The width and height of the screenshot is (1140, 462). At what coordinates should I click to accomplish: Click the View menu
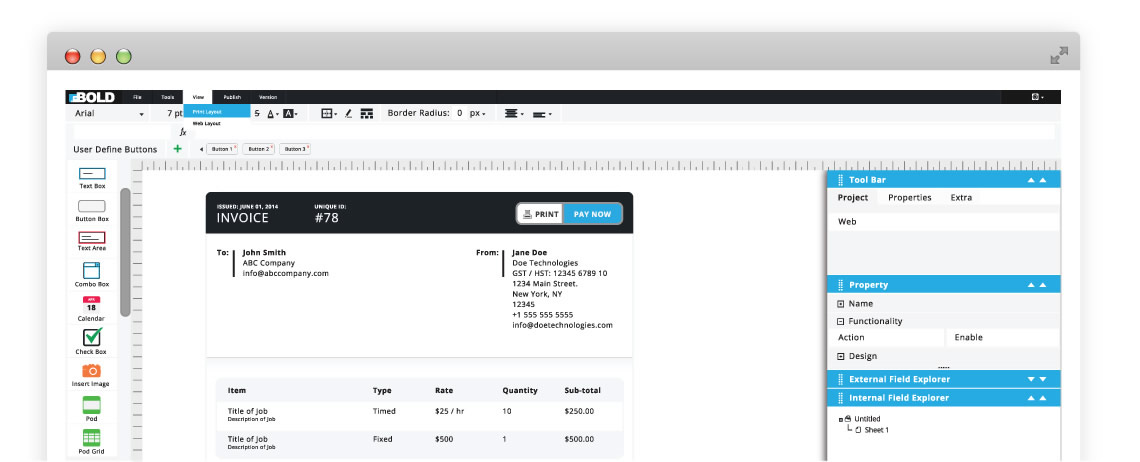click(x=198, y=97)
